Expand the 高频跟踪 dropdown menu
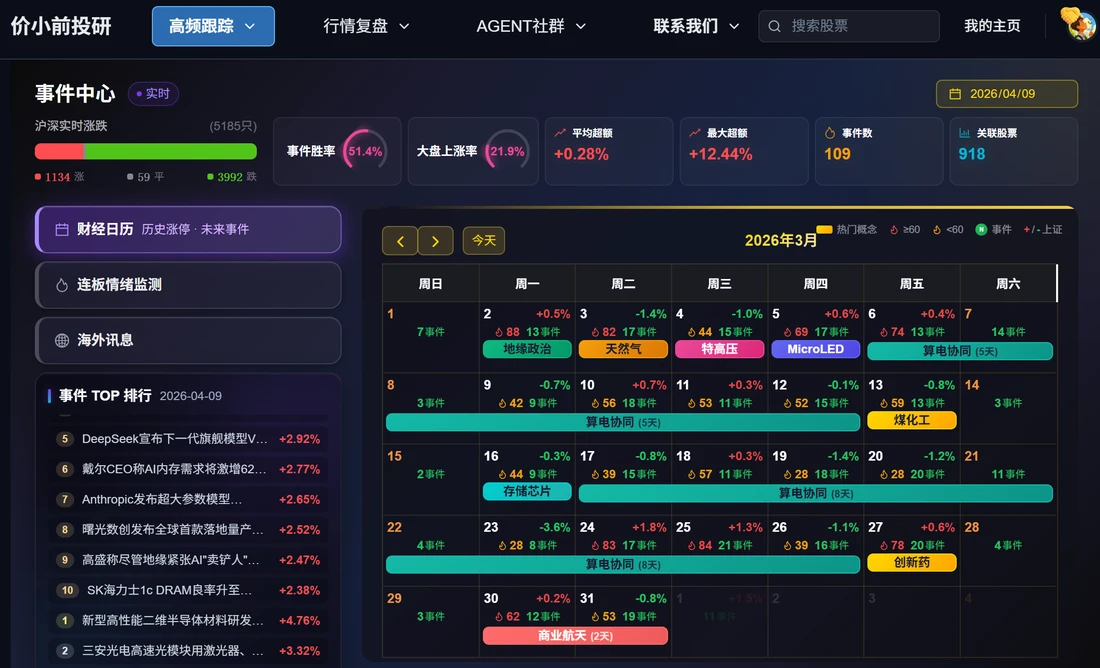This screenshot has height=668, width=1100. point(213,26)
